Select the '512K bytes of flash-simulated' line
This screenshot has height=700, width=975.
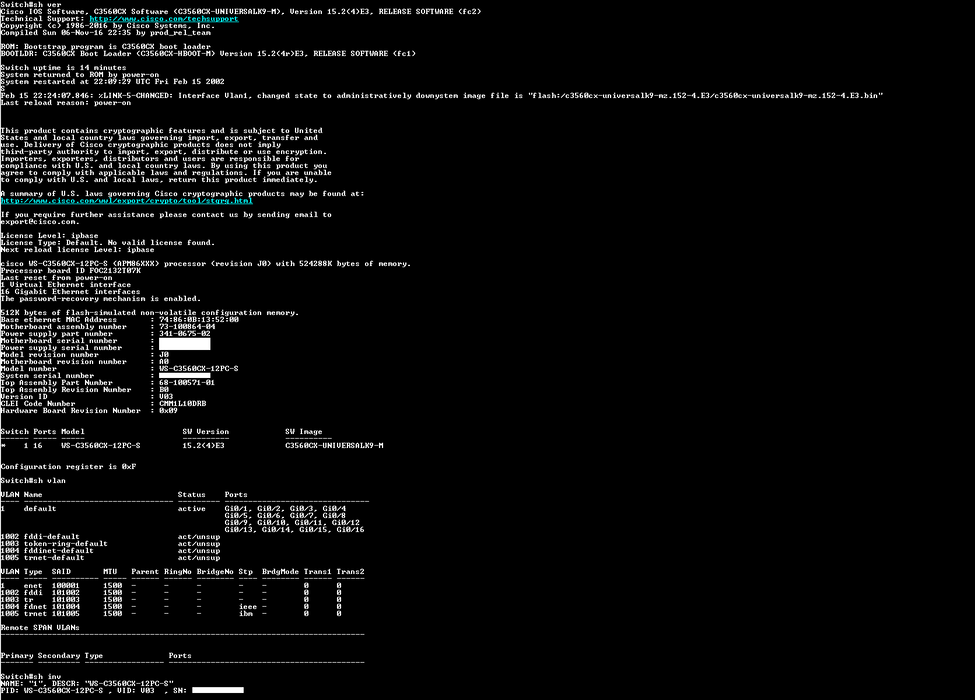(150, 313)
